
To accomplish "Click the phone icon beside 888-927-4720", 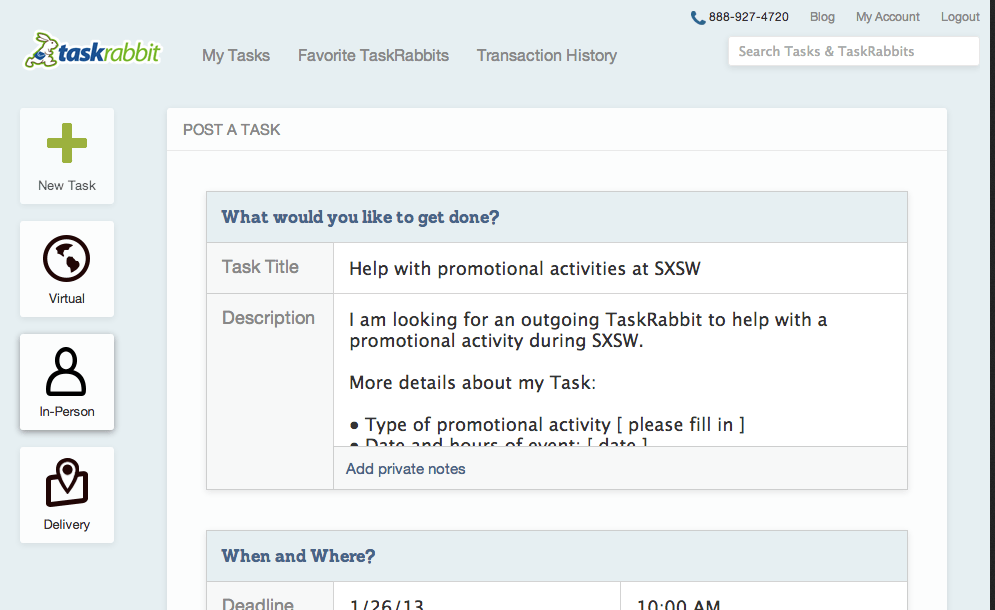I will pyautogui.click(x=698, y=17).
